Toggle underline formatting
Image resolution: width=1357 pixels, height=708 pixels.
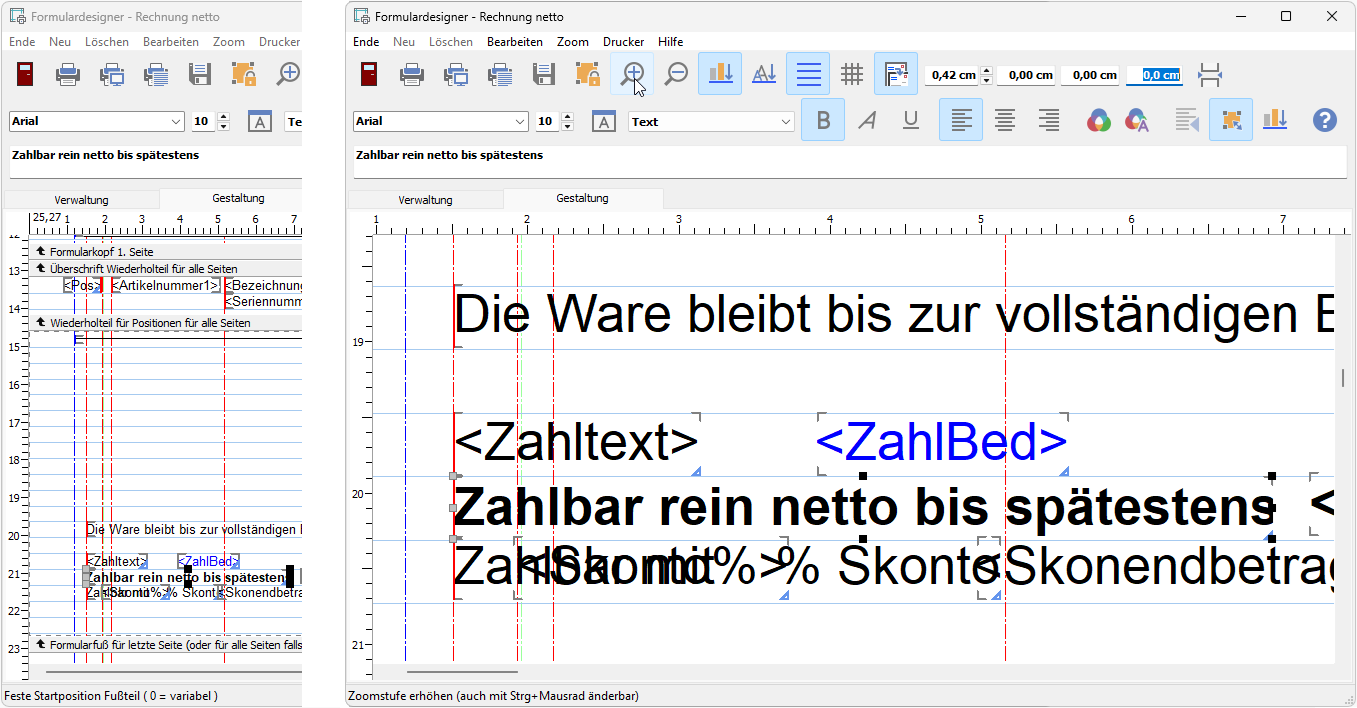(910, 120)
